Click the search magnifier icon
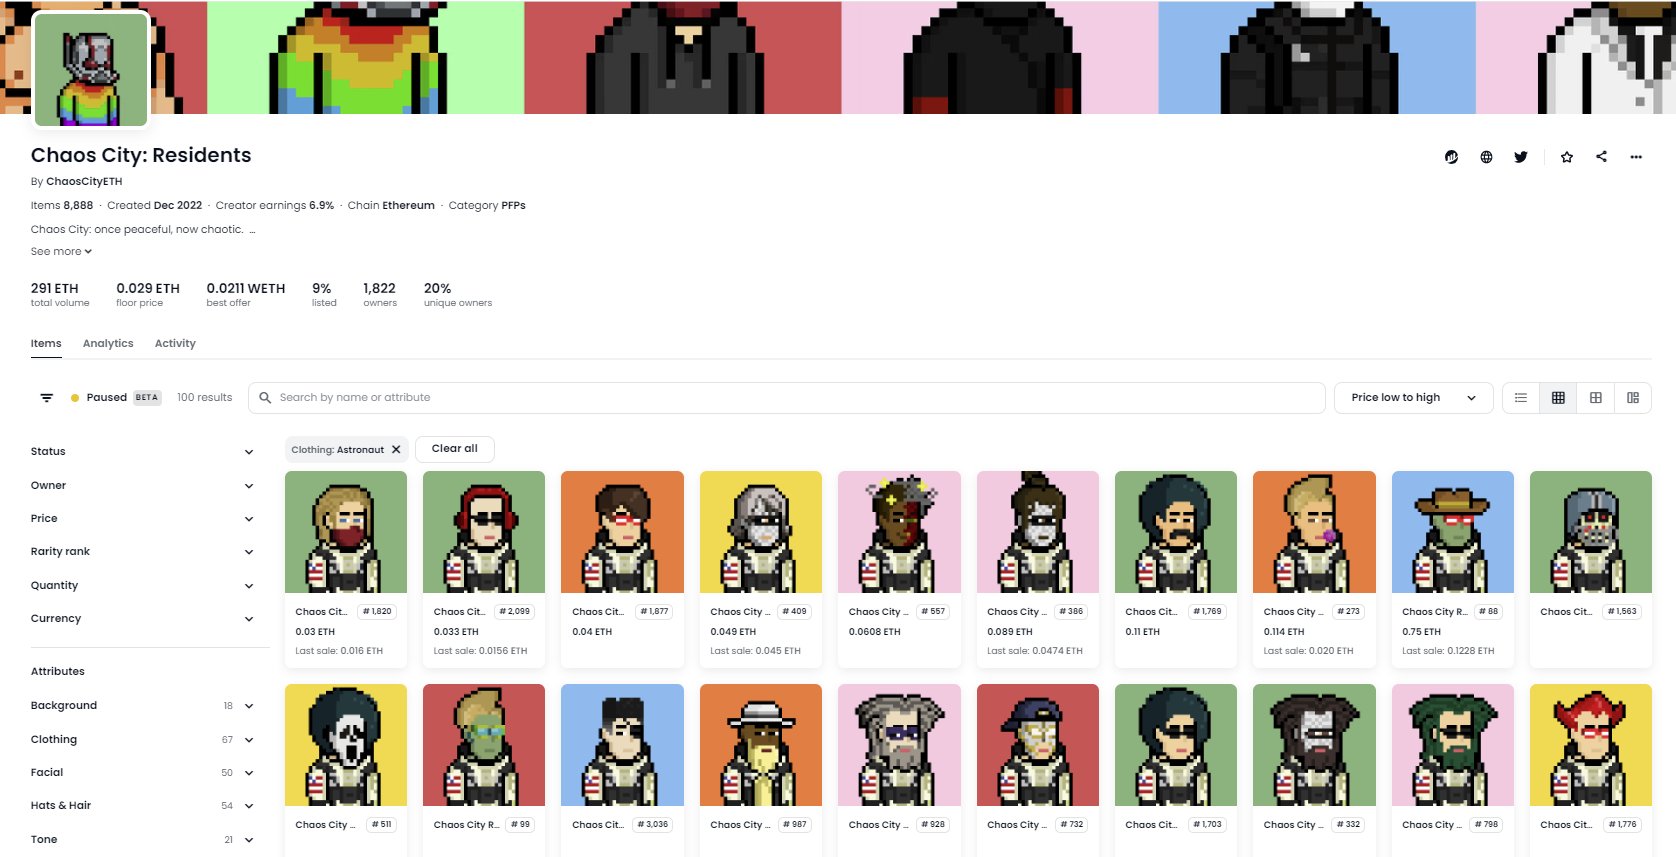The width and height of the screenshot is (1676, 857). pyautogui.click(x=265, y=398)
